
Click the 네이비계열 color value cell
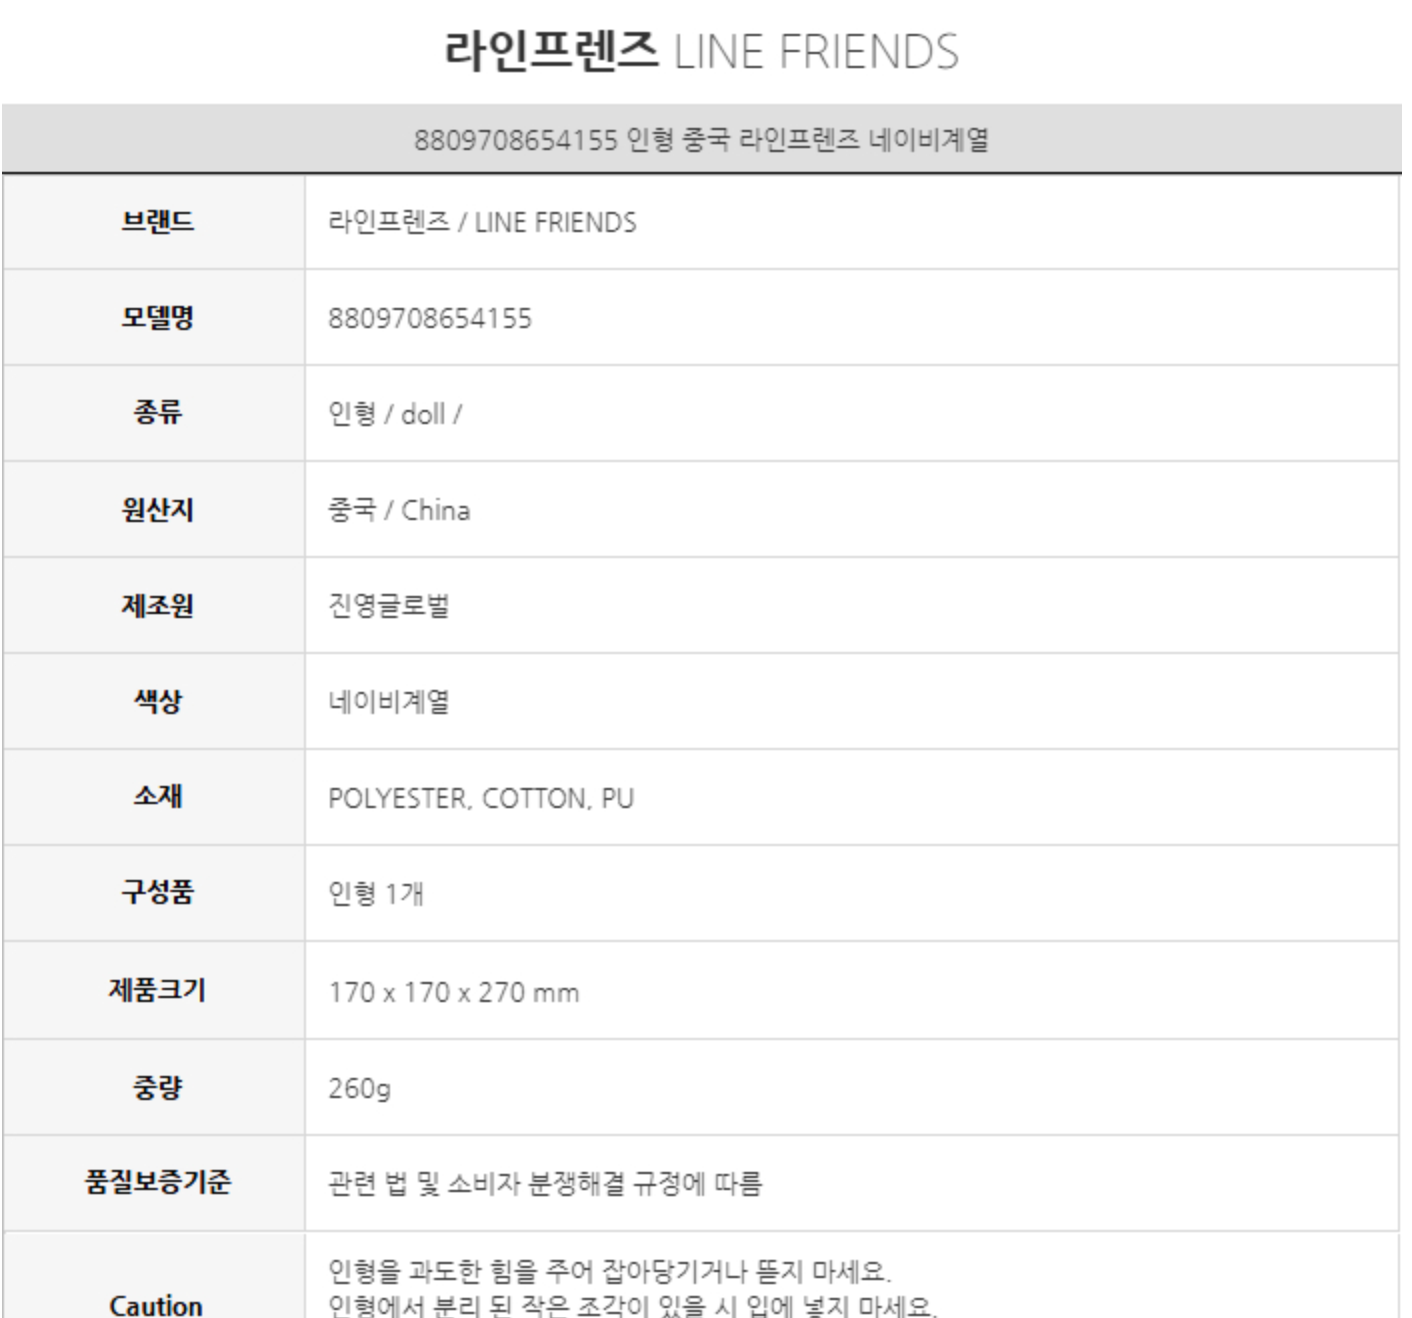[x=389, y=702]
